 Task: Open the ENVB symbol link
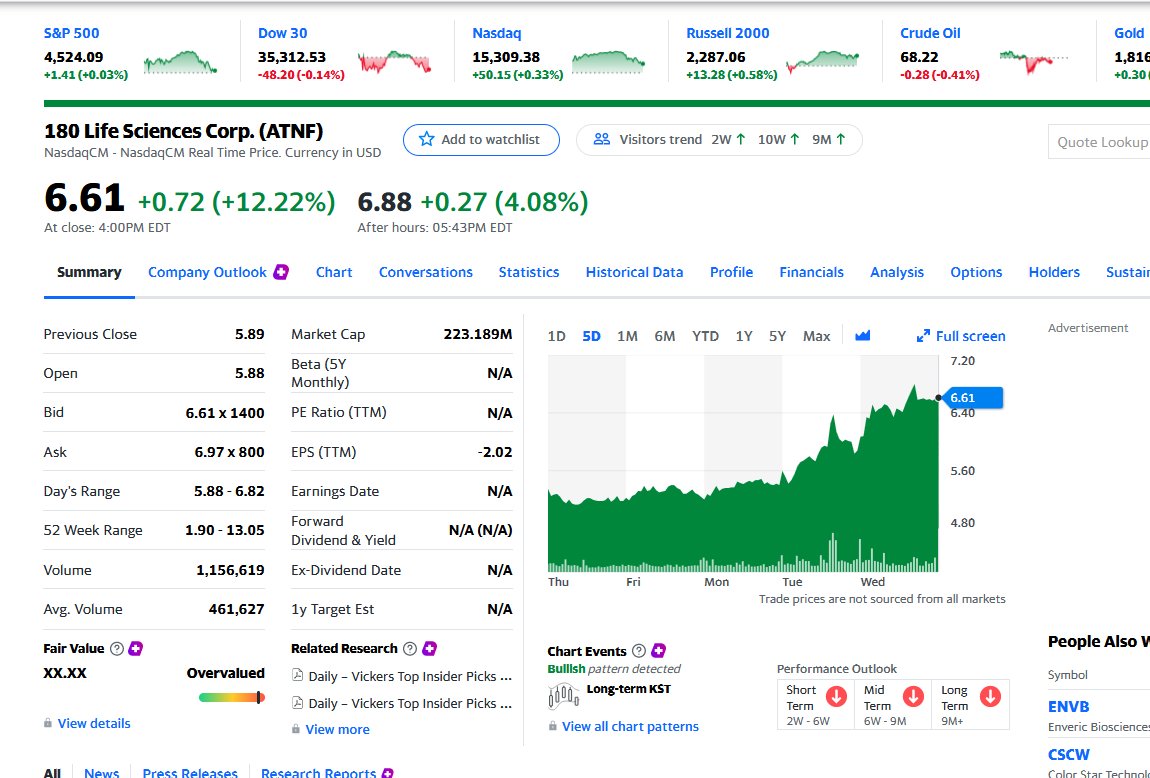[1069, 706]
